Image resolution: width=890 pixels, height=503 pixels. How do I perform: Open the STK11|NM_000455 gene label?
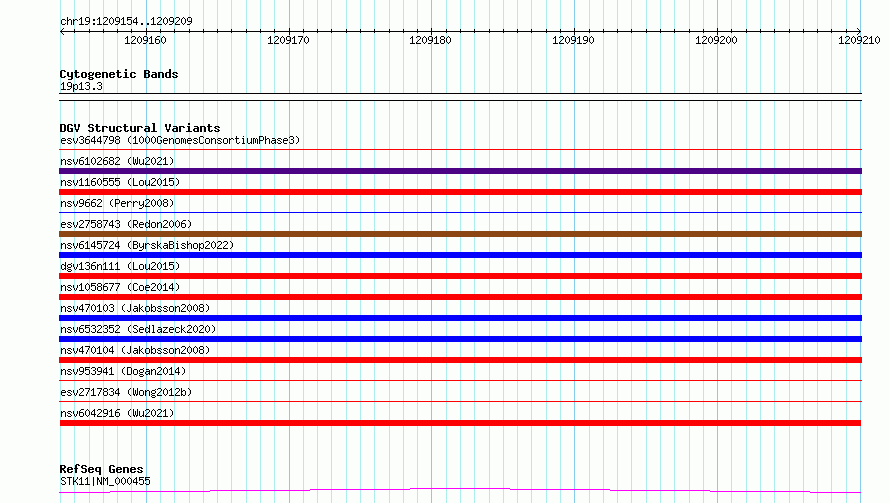(105, 481)
